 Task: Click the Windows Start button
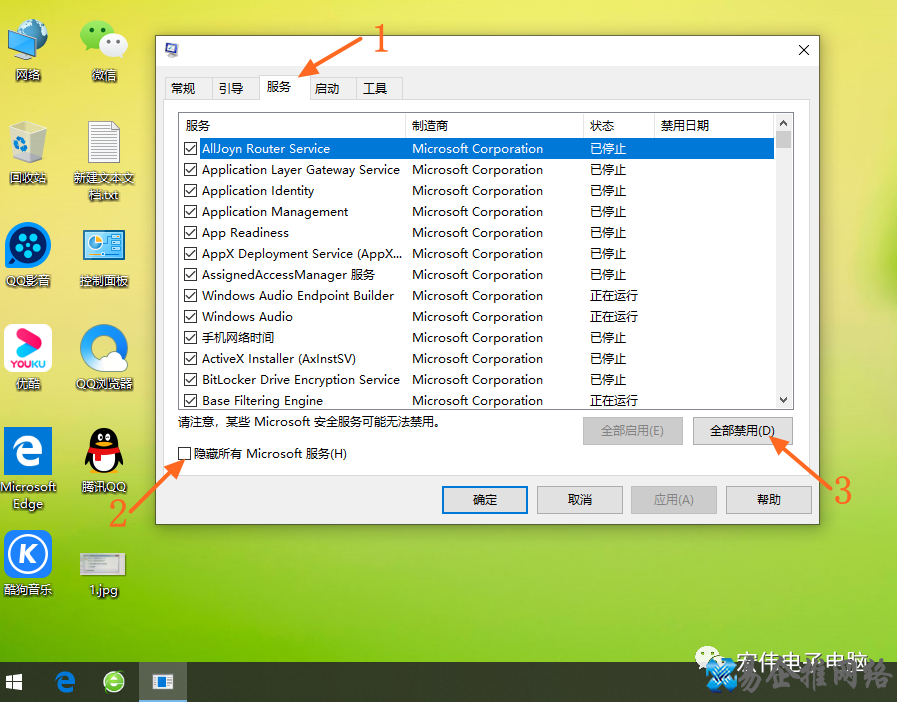(x=15, y=682)
